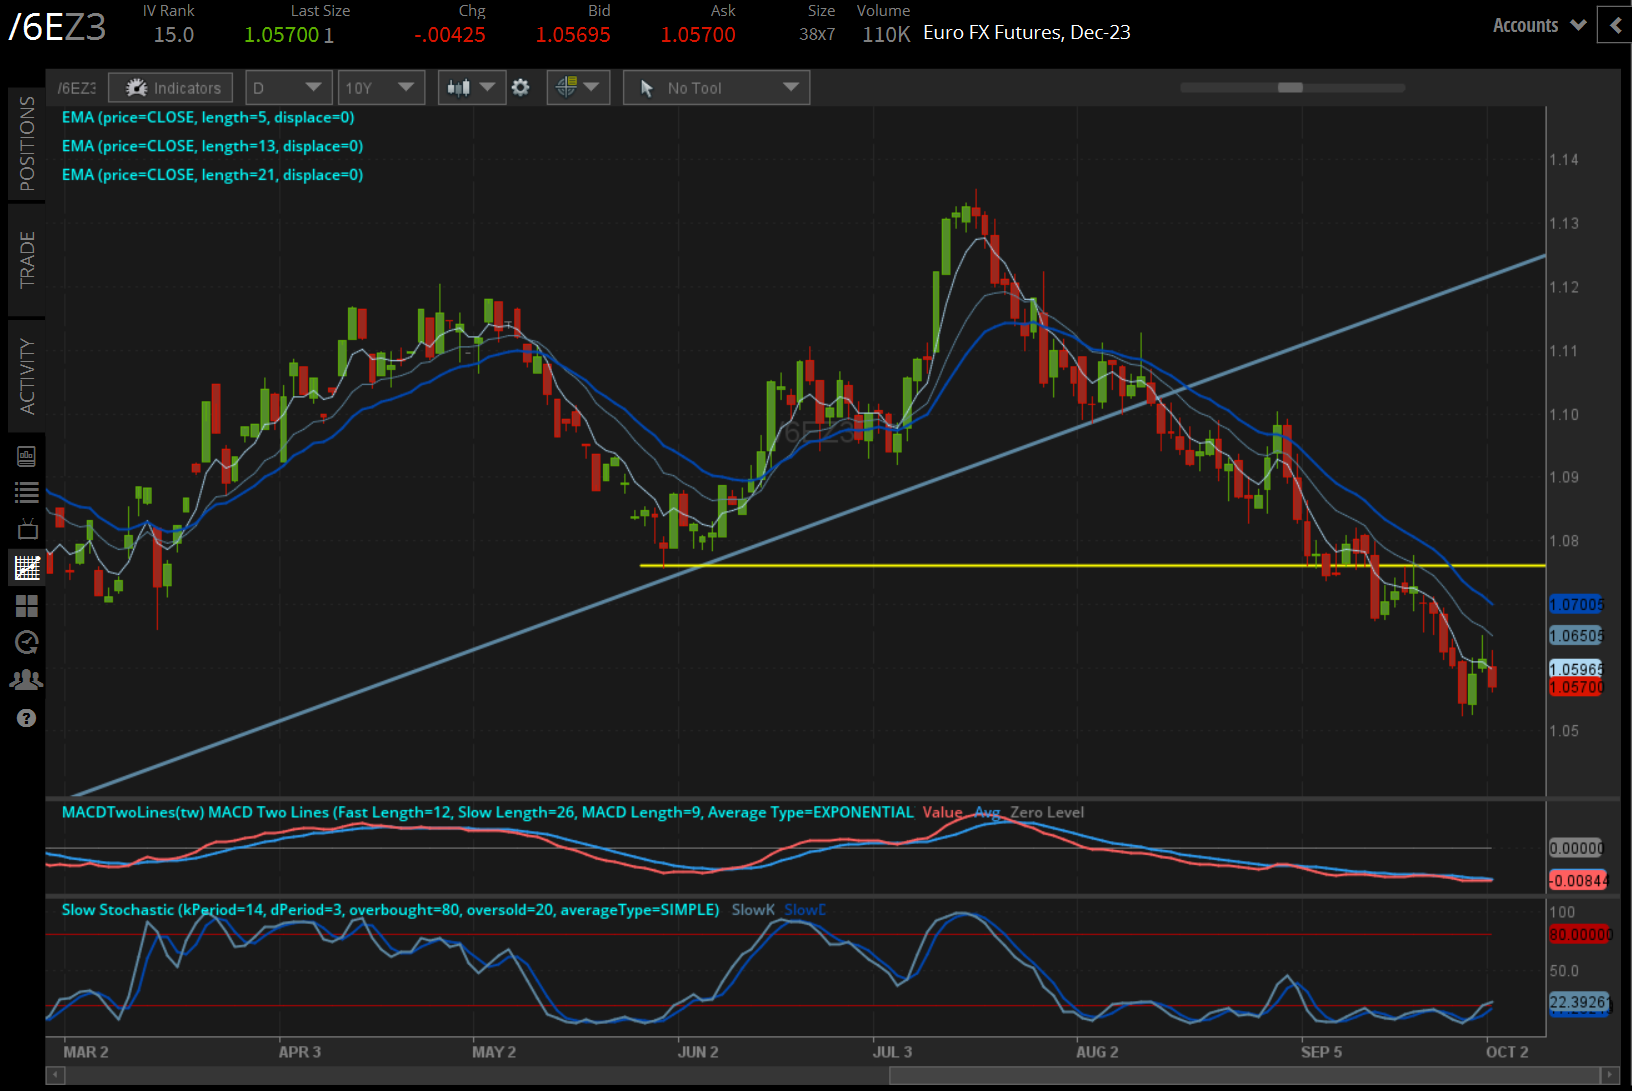Click the help question mark icon
The image size is (1632, 1091).
(26, 718)
